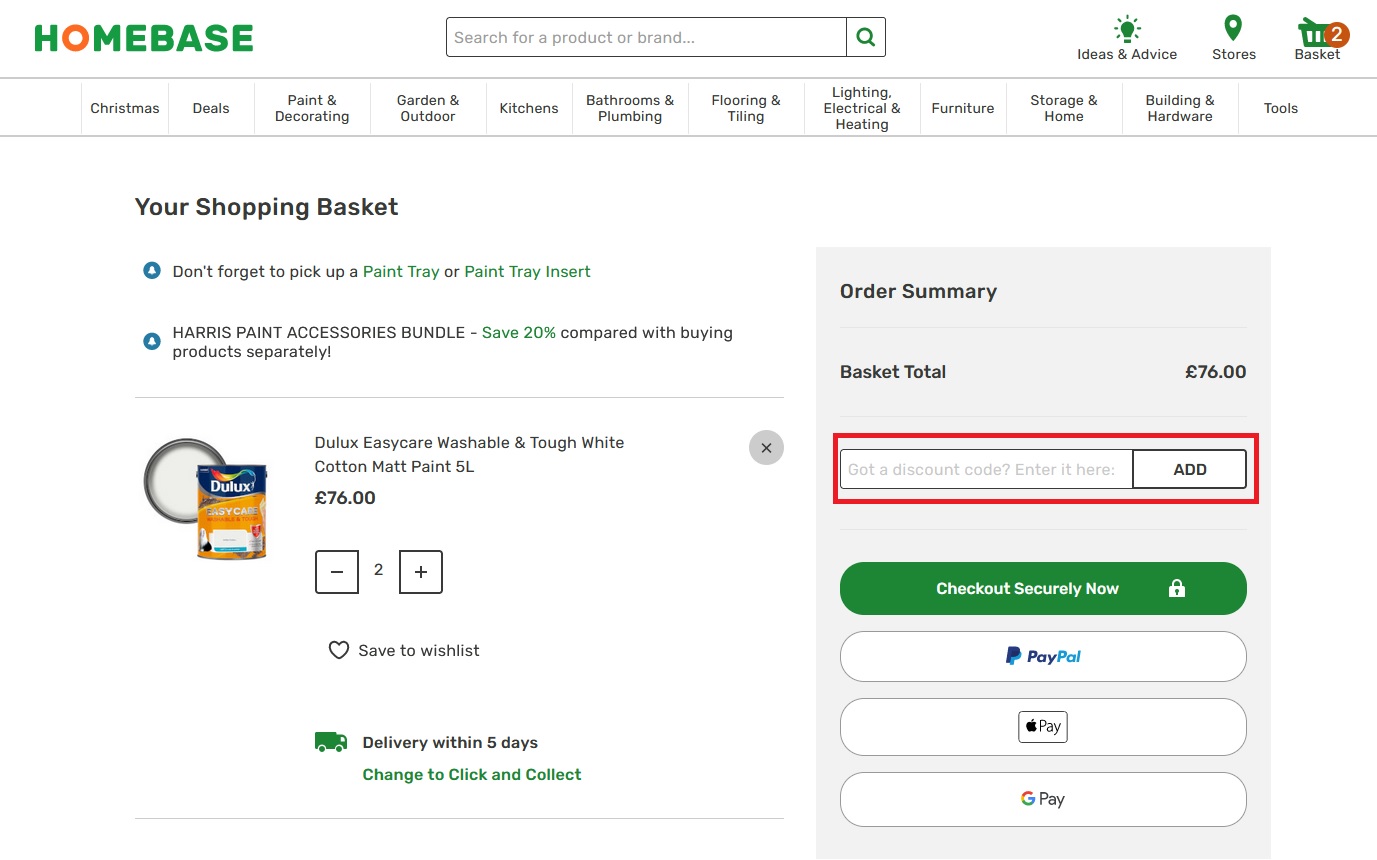Click the Basket Total £76.00 amount
Viewport: 1377px width, 860px height.
[x=1216, y=372]
